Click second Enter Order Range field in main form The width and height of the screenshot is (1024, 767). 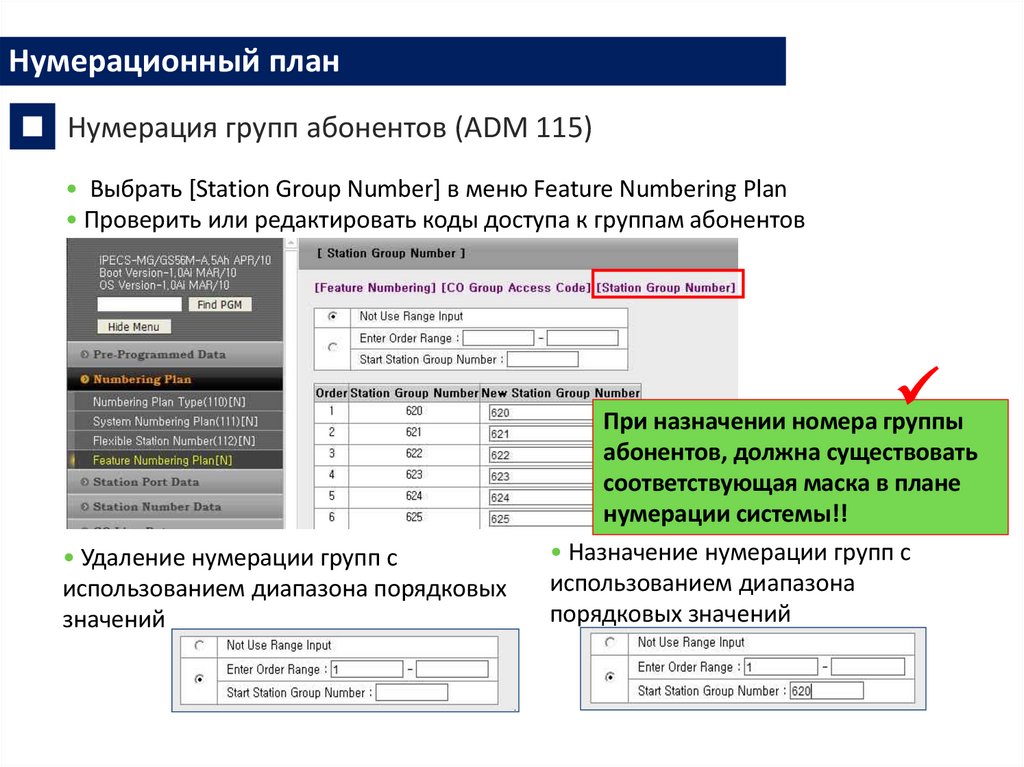[x=583, y=338]
